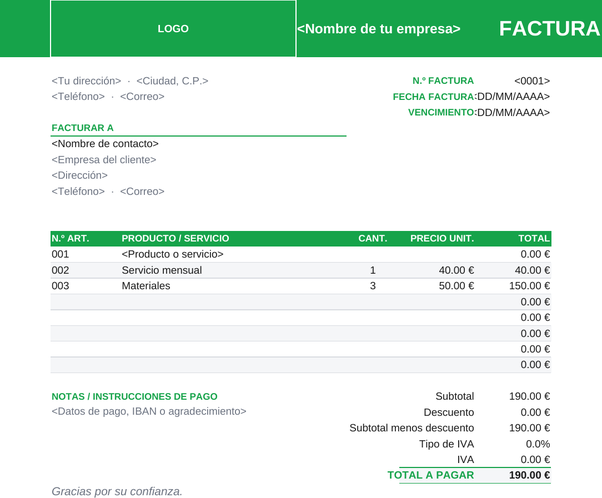
Task: Click the LOGO placeholder box
Action: coord(173,28)
